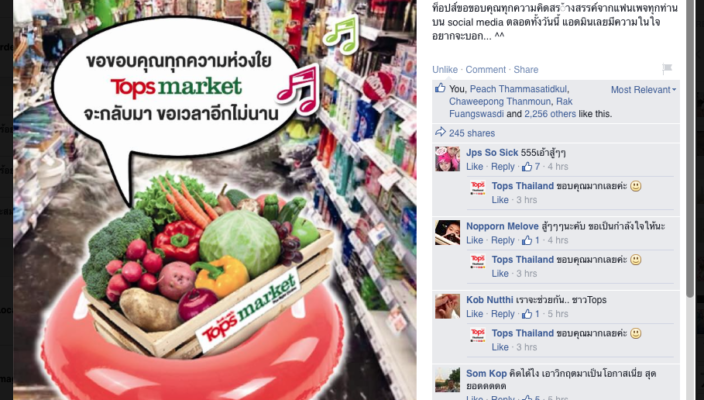The height and width of the screenshot is (400, 704).
Task: Click Tops Thailand avatar in first reply
Action: click(x=478, y=187)
